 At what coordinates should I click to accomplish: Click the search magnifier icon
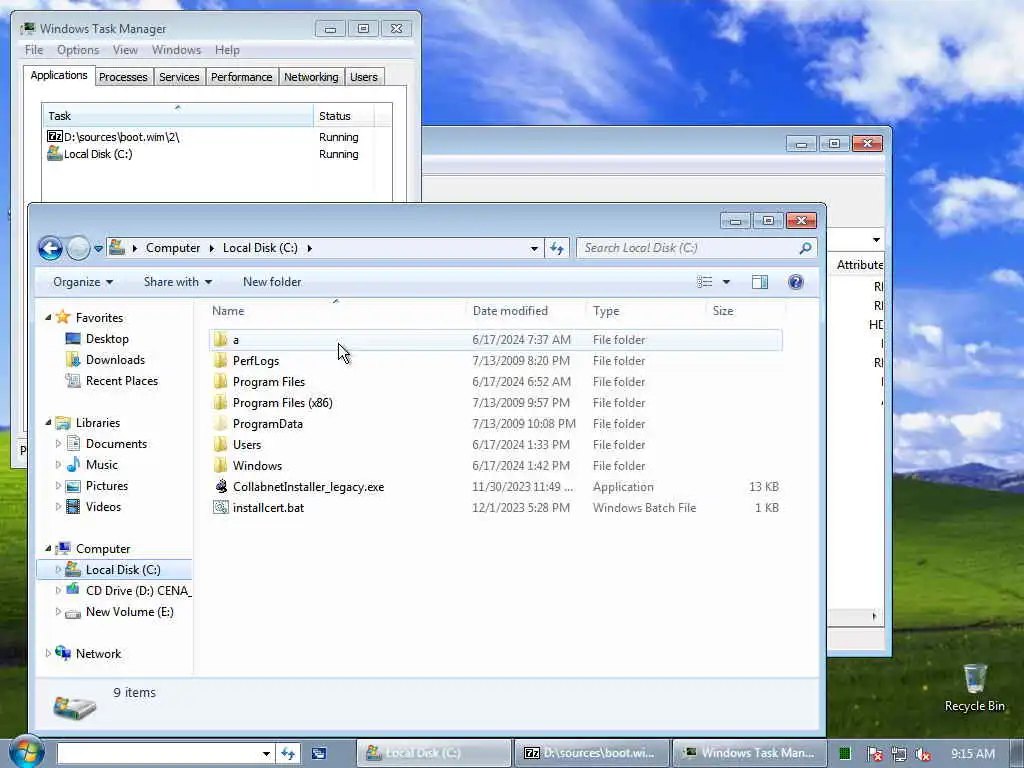pyautogui.click(x=805, y=248)
